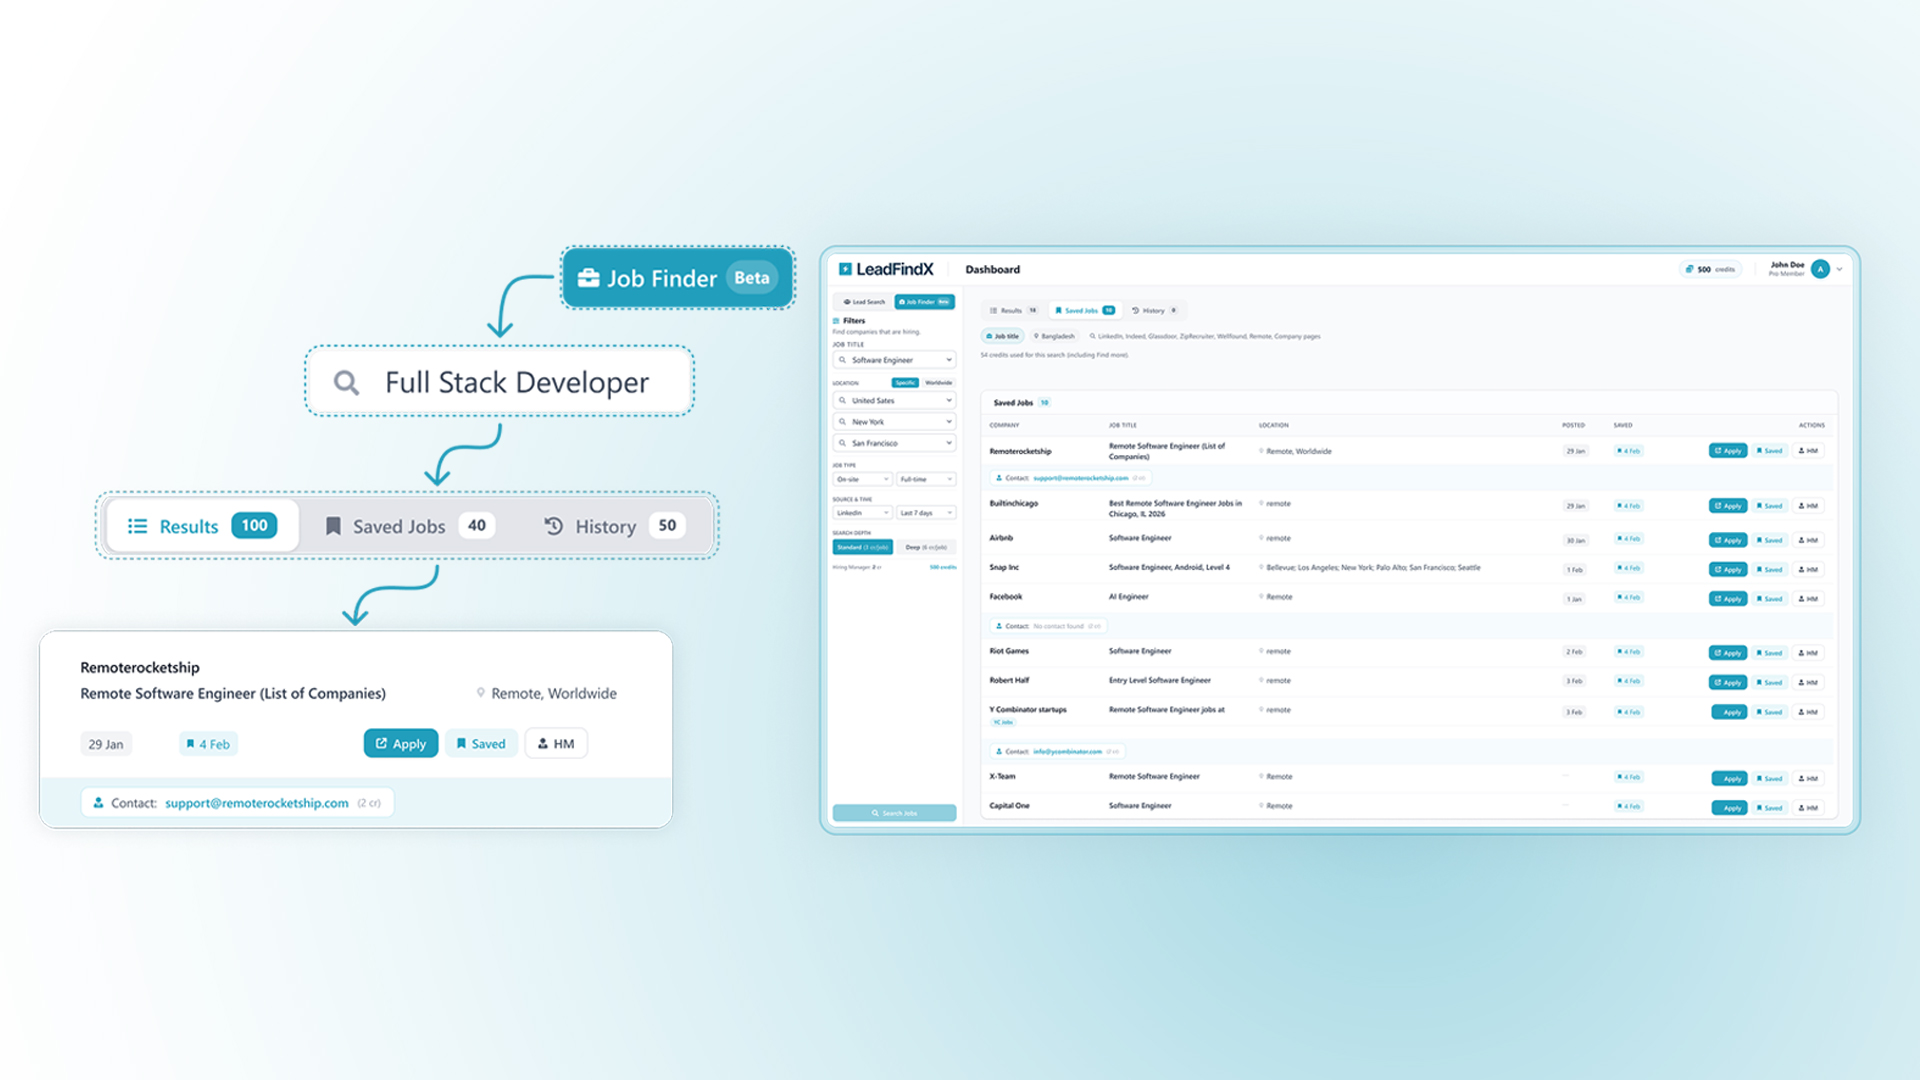Click the pin icon on the Bangladesh chip
Screen dimensions: 1920x1080
1037,336
